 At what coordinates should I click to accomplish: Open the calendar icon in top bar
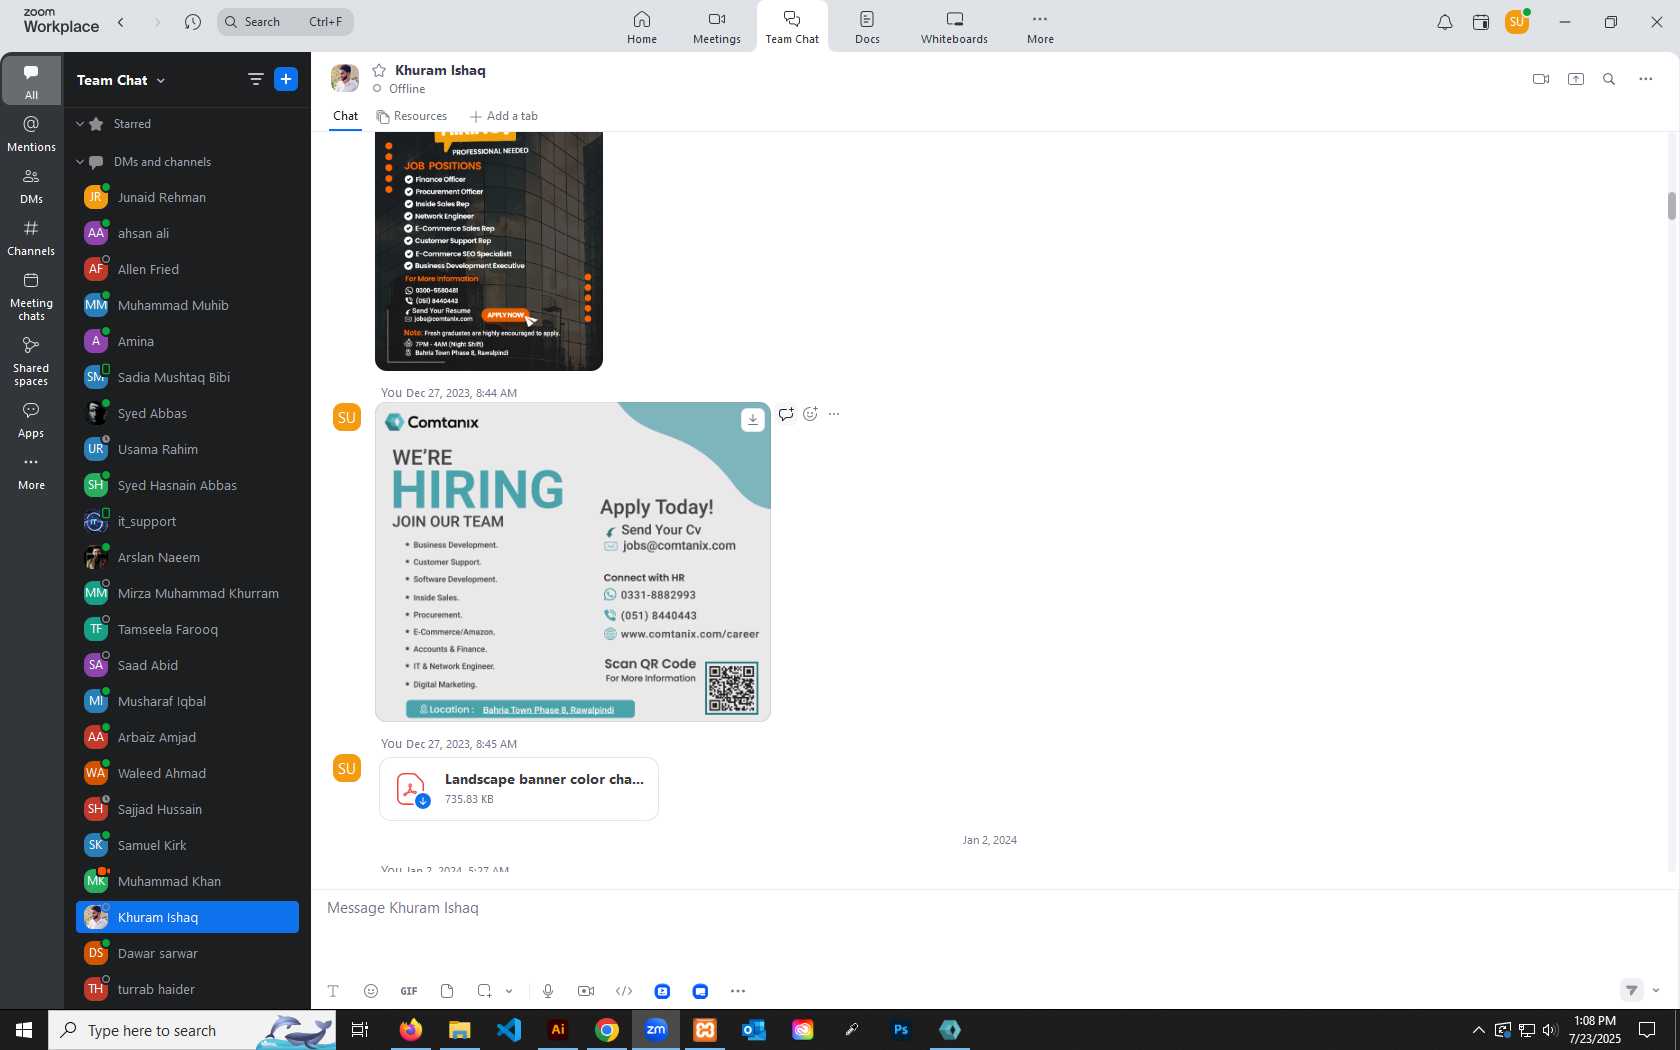point(1481,22)
